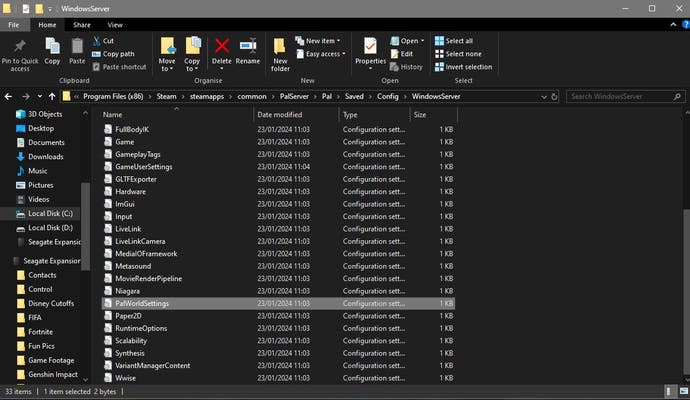Viewport: 690px width, 400px height.
Task: Expand the Properties button dropdown arrow
Action: pos(371,68)
